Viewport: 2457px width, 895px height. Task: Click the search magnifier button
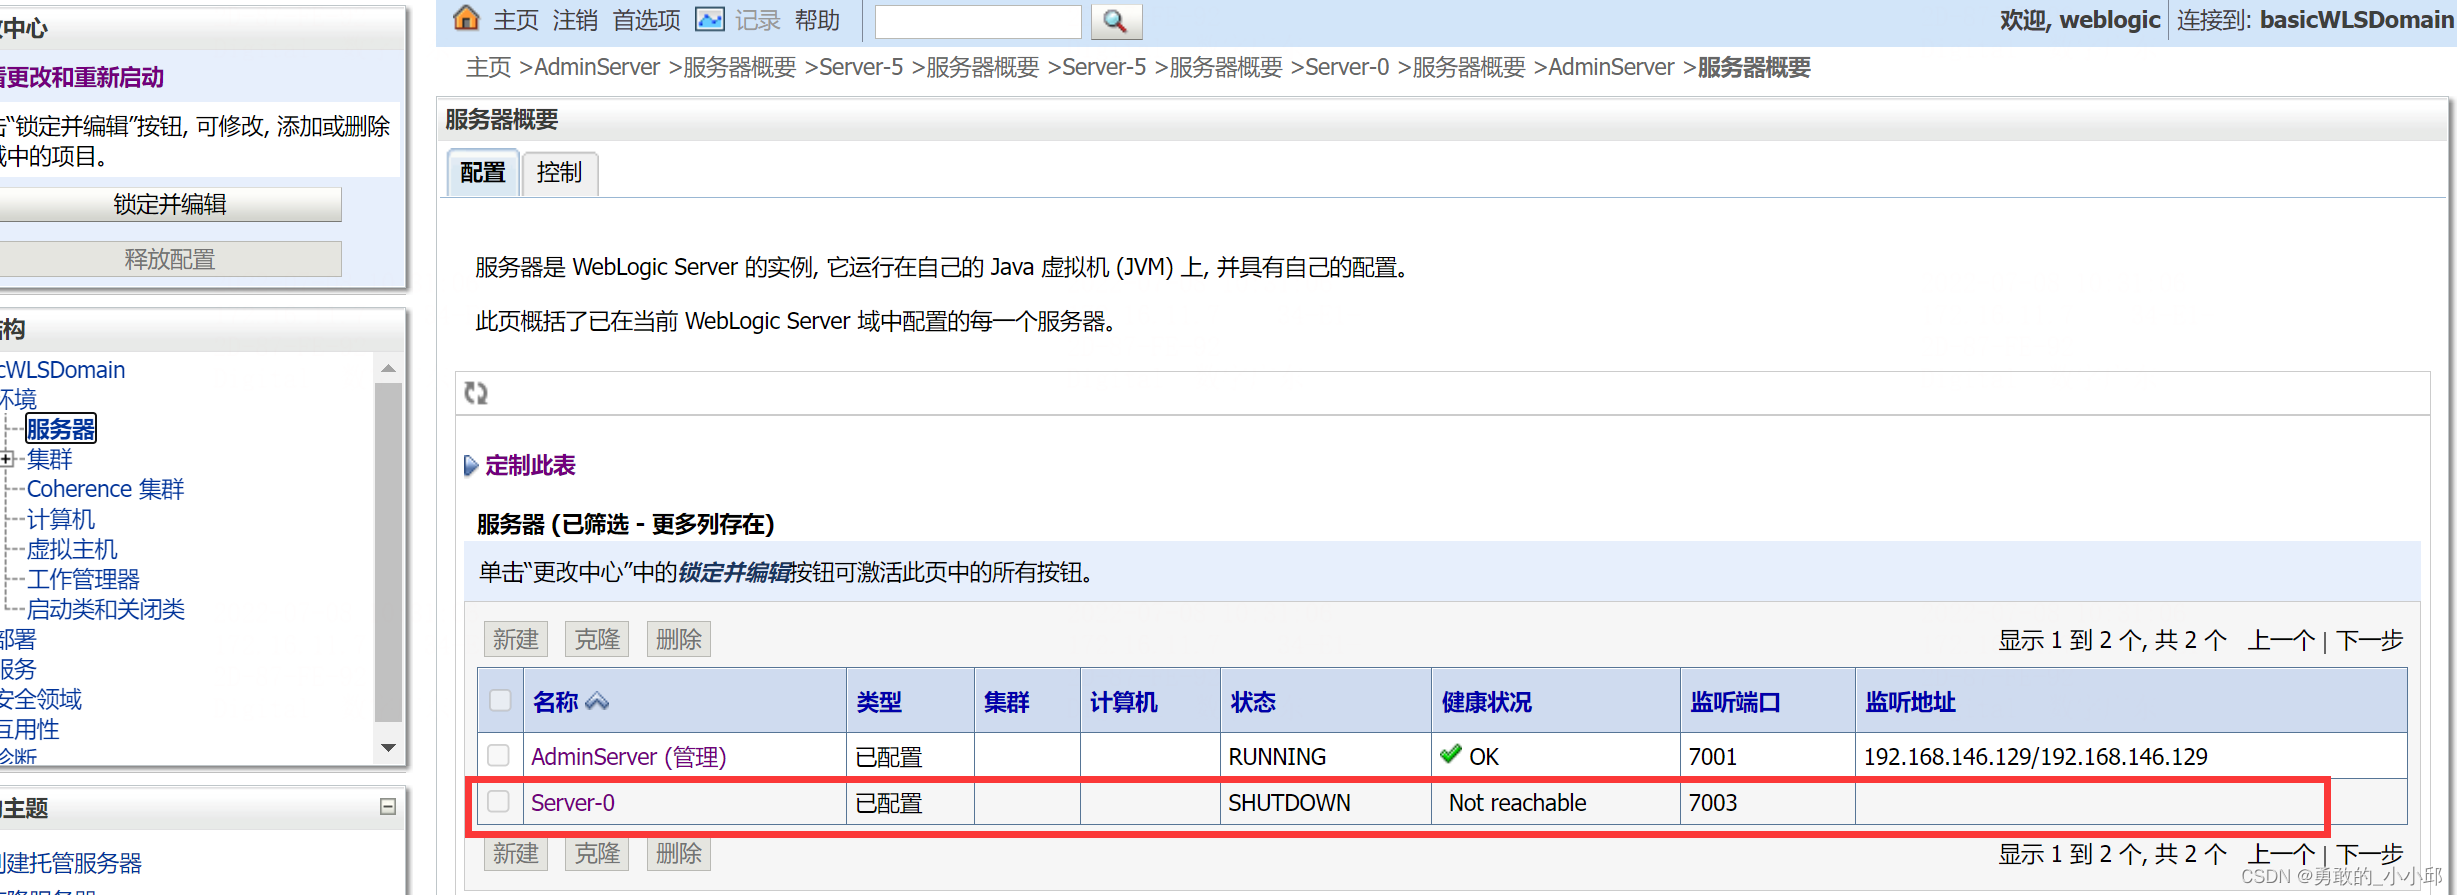[1116, 21]
